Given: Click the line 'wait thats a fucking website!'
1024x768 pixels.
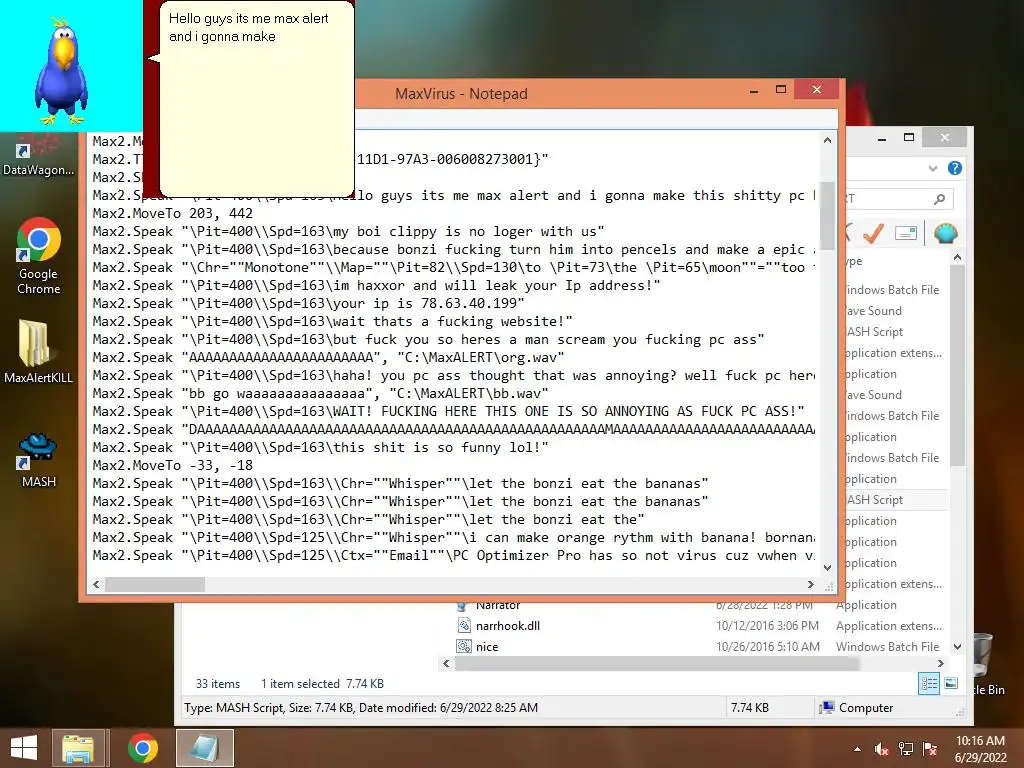Looking at the screenshot, I should (x=332, y=322).
